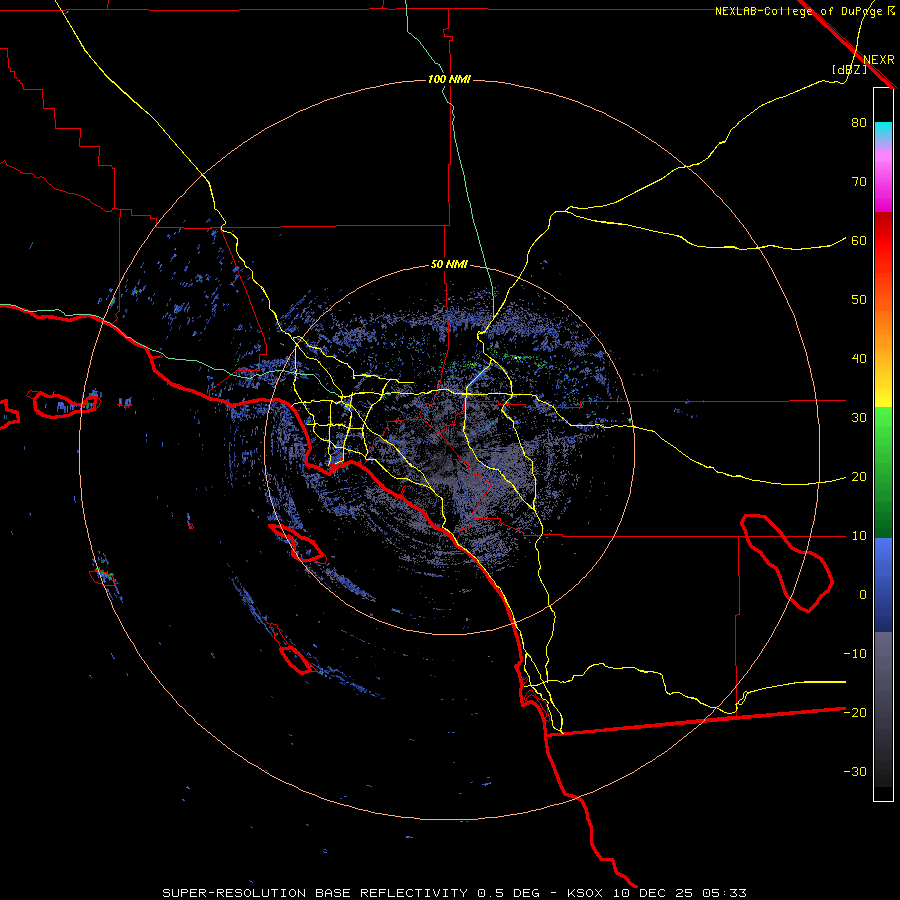900x900 pixels.
Task: Select the -10 value on the dBZ scale
Action: (x=855, y=654)
